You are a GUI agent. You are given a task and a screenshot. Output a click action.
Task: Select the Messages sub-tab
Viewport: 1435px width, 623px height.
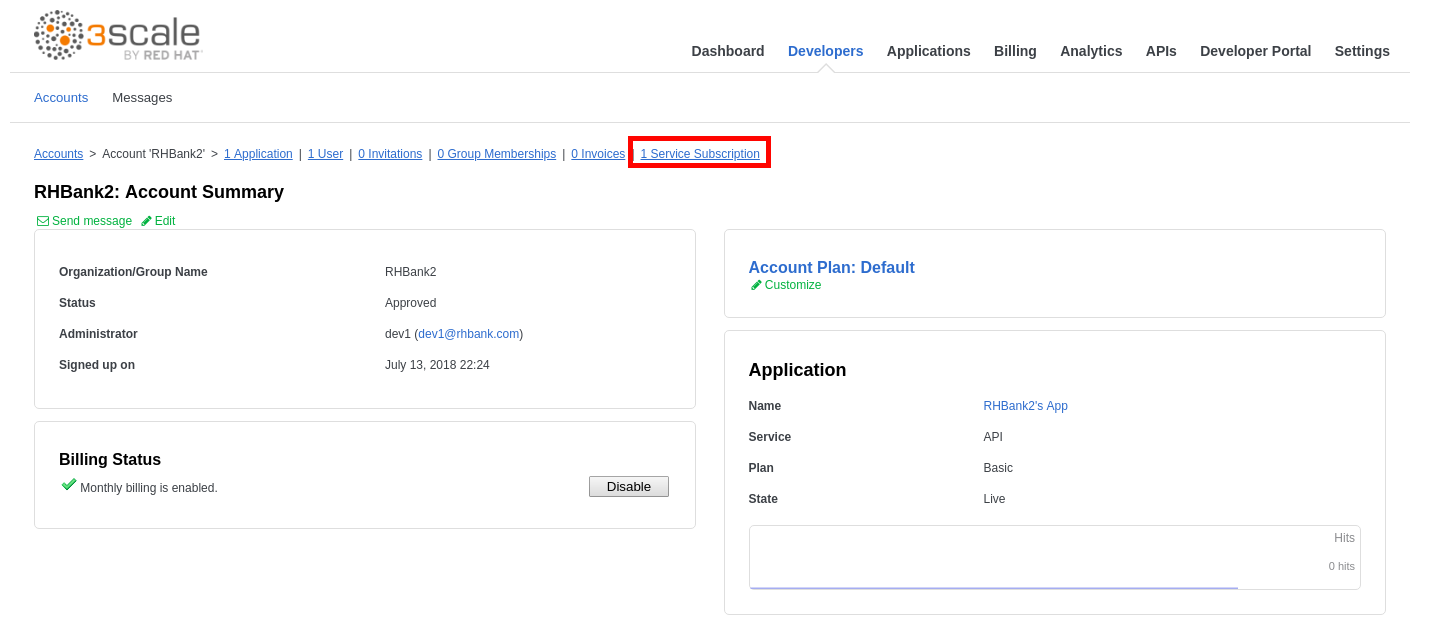142,98
